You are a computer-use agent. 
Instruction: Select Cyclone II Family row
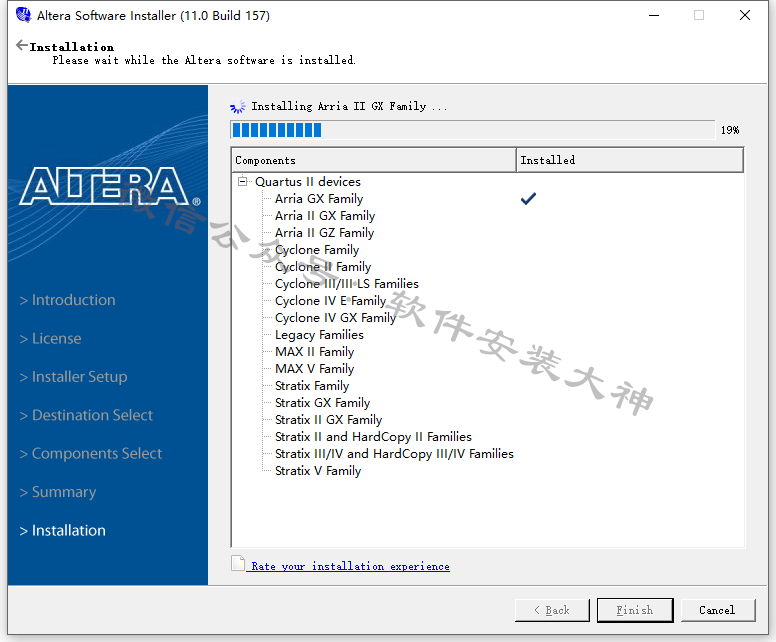tap(323, 267)
